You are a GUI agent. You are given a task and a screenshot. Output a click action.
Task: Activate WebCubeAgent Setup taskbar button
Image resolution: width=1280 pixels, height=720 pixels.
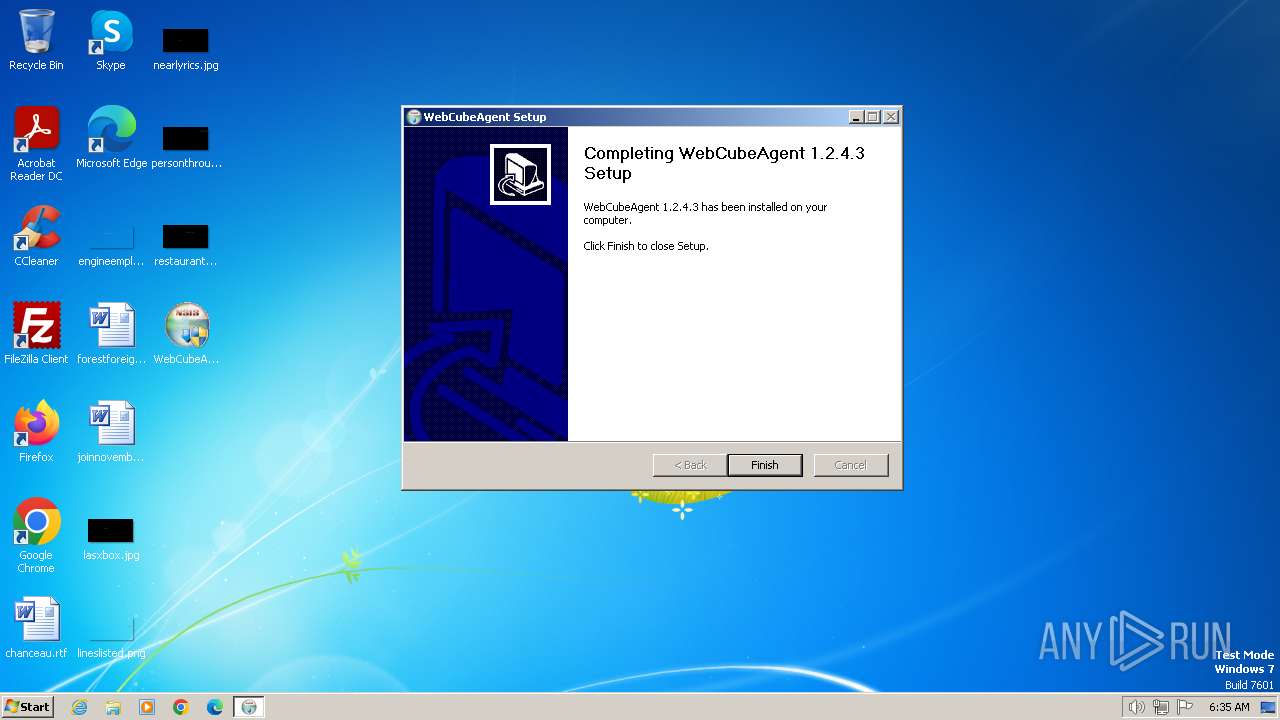click(249, 707)
